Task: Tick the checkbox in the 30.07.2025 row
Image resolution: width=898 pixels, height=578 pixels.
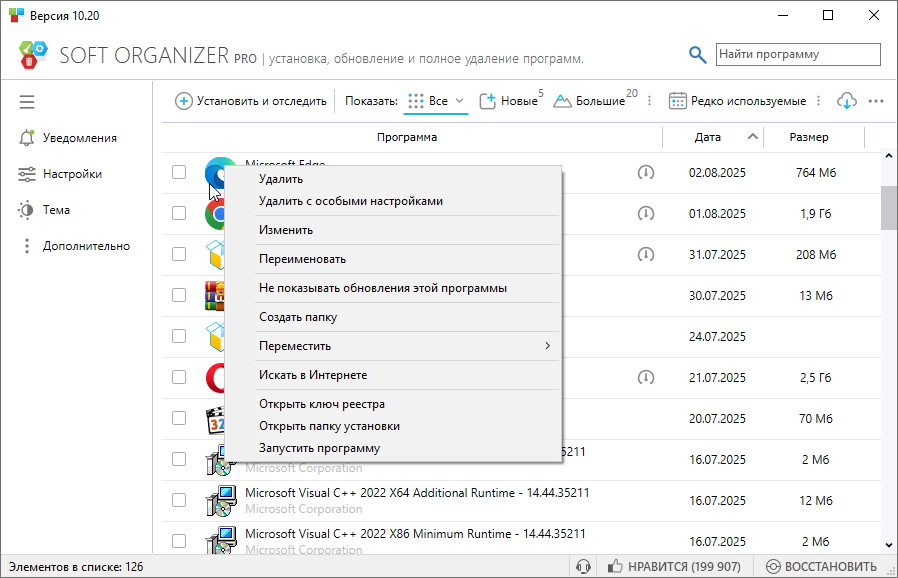Action: pos(179,295)
